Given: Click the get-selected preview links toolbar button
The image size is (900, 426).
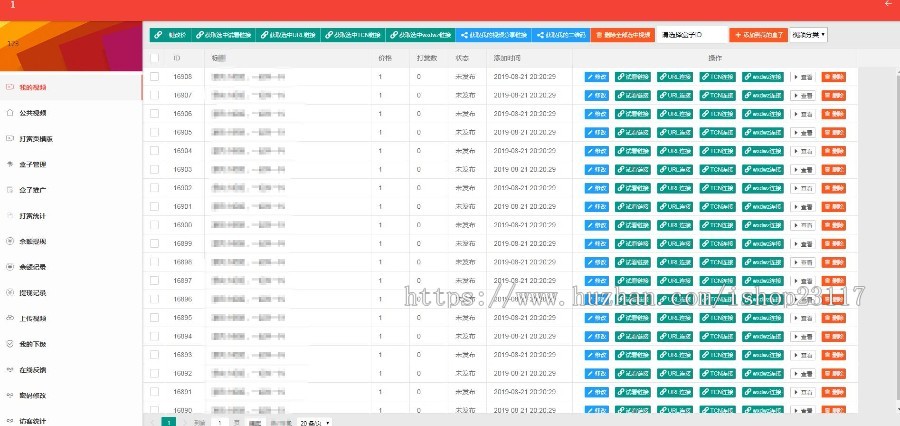Looking at the screenshot, I should click(223, 35).
